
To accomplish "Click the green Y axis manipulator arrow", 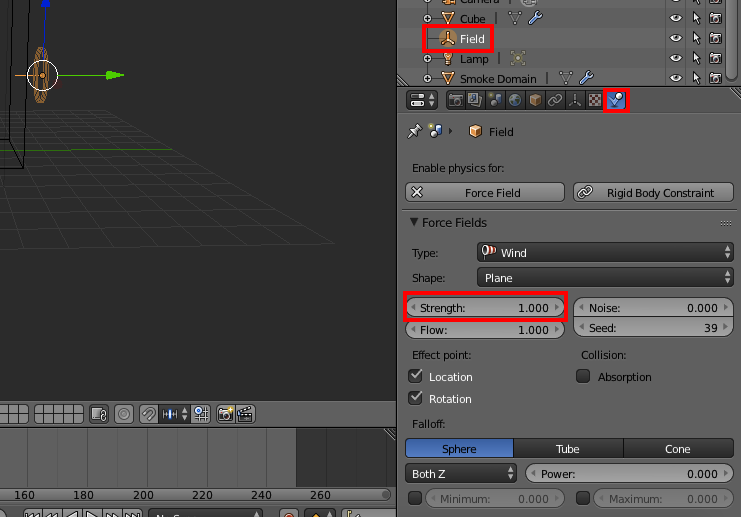I will pos(115,75).
